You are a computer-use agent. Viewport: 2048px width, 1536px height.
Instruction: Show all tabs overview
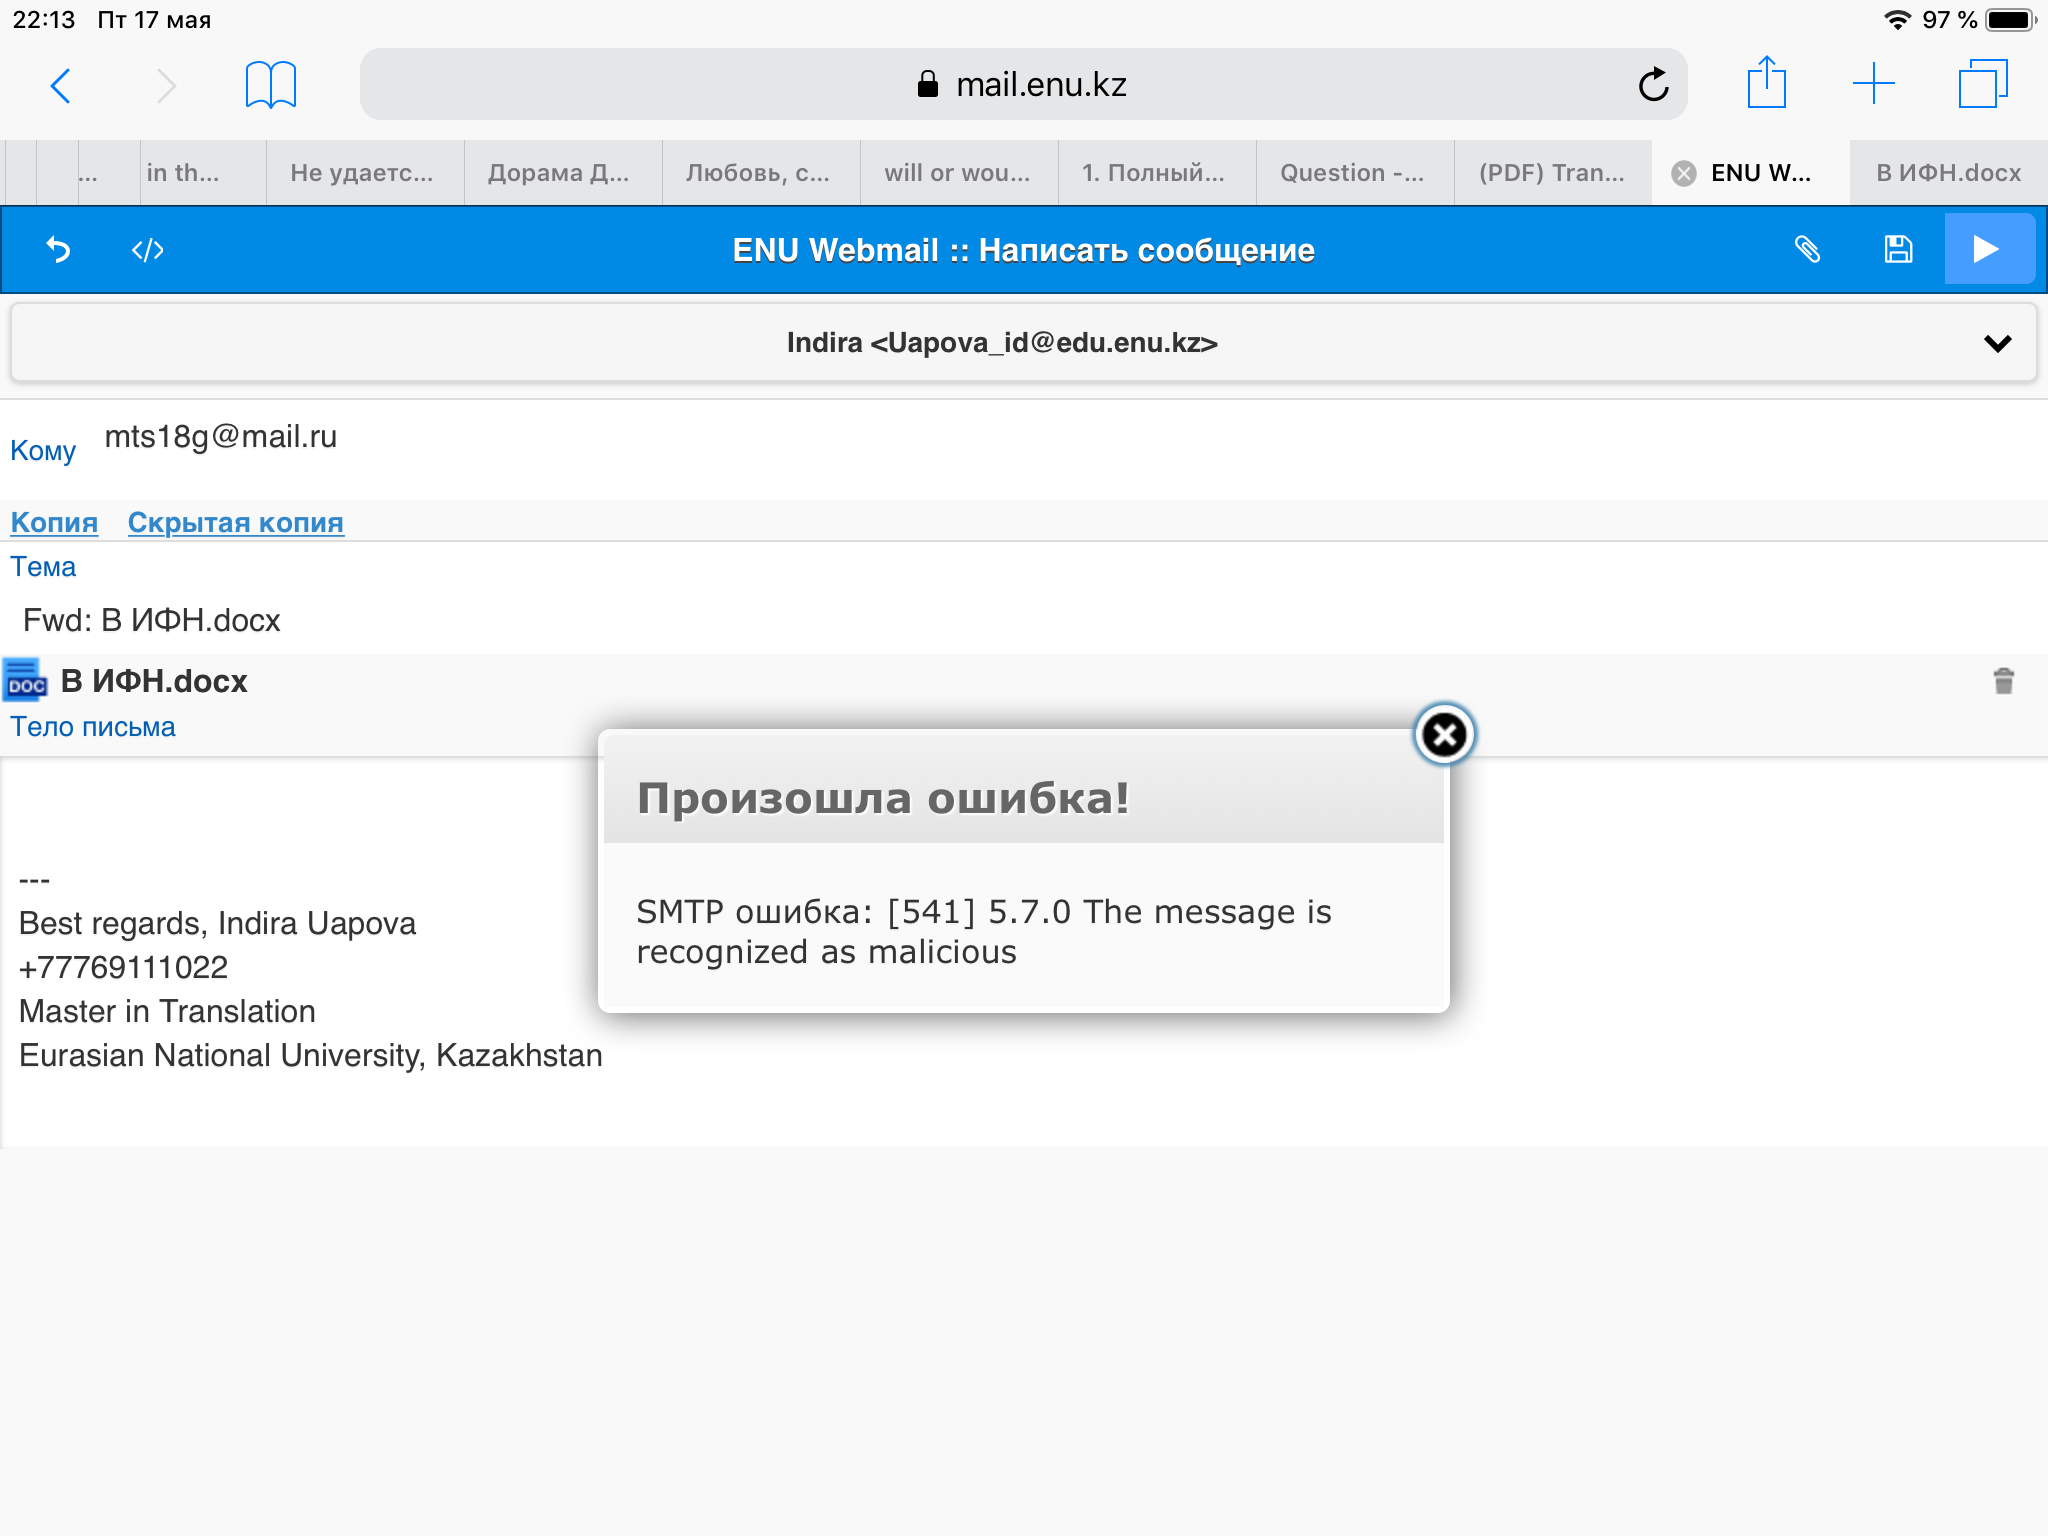[1982, 83]
